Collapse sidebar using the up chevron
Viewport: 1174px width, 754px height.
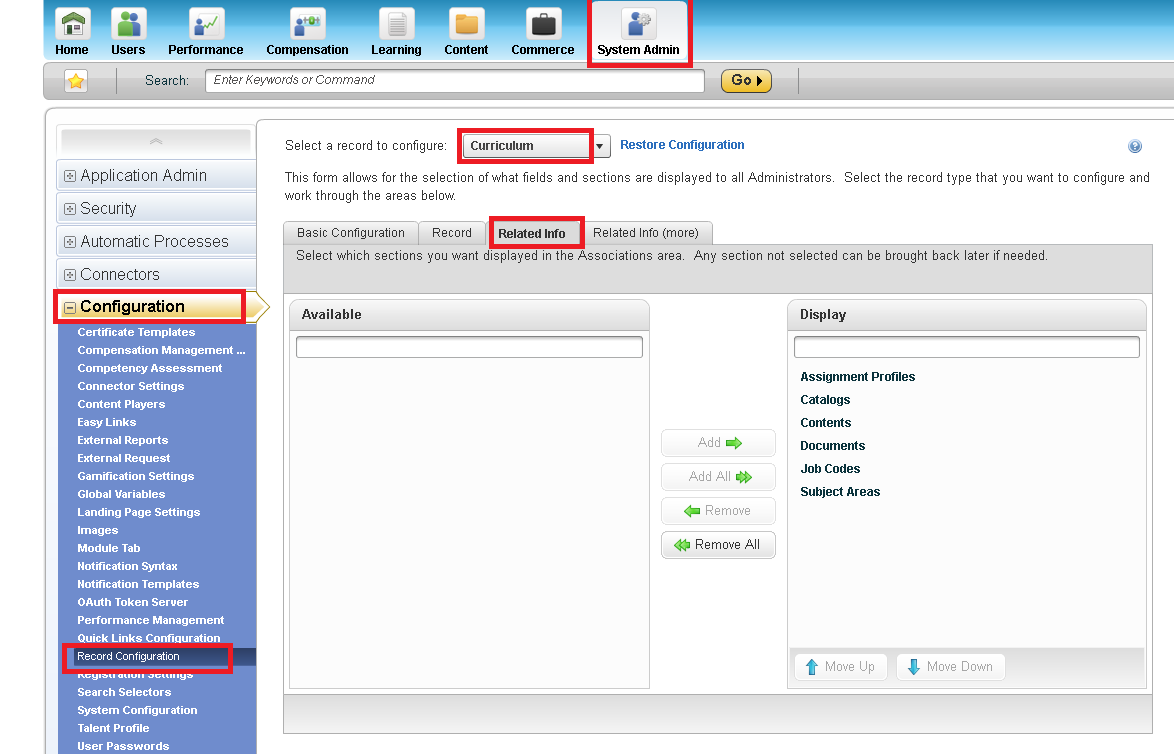pyautogui.click(x=156, y=141)
